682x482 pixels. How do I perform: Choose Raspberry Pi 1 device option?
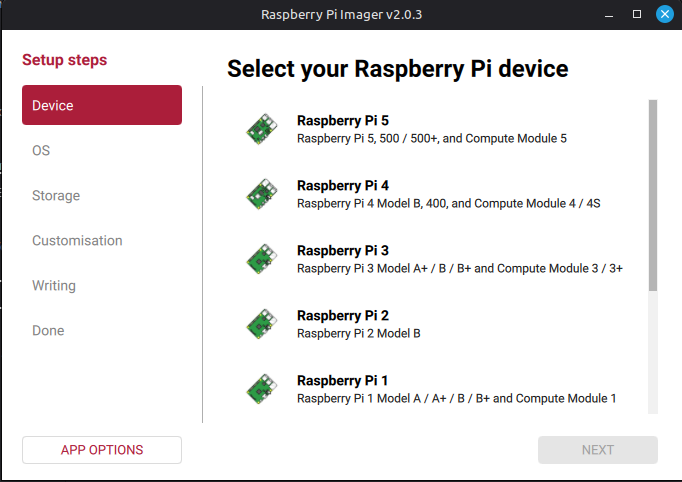(437, 389)
